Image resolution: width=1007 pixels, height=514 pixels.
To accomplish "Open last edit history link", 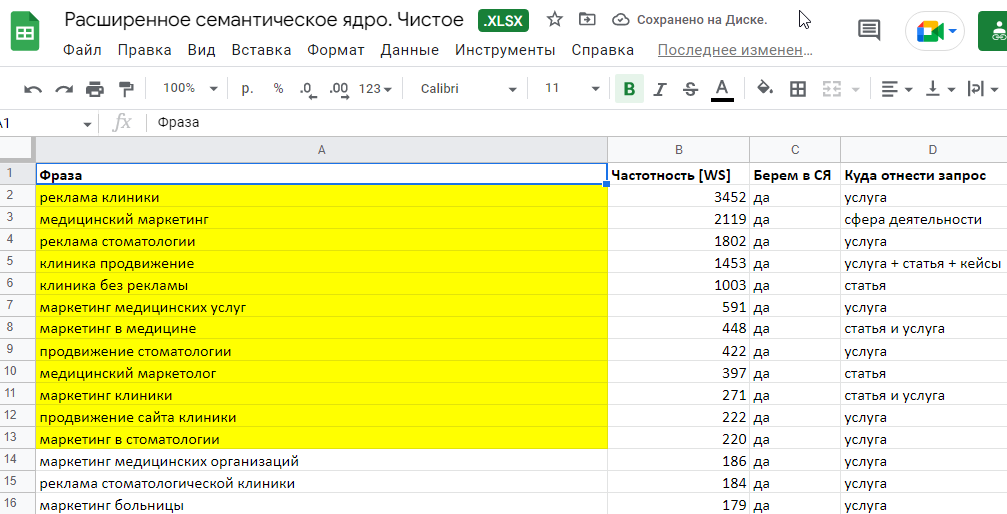I will point(735,50).
